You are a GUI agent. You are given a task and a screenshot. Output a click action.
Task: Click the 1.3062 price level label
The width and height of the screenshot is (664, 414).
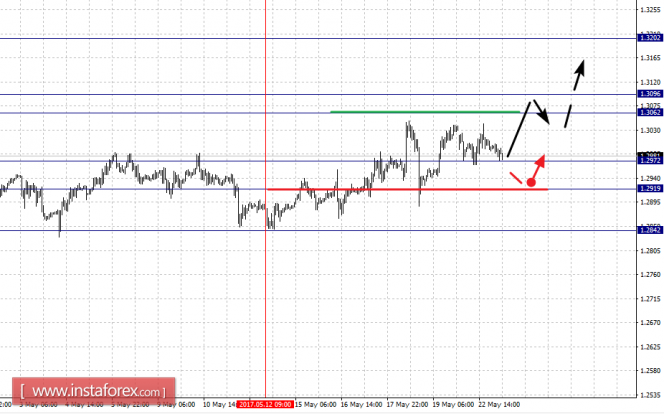[x=650, y=112]
